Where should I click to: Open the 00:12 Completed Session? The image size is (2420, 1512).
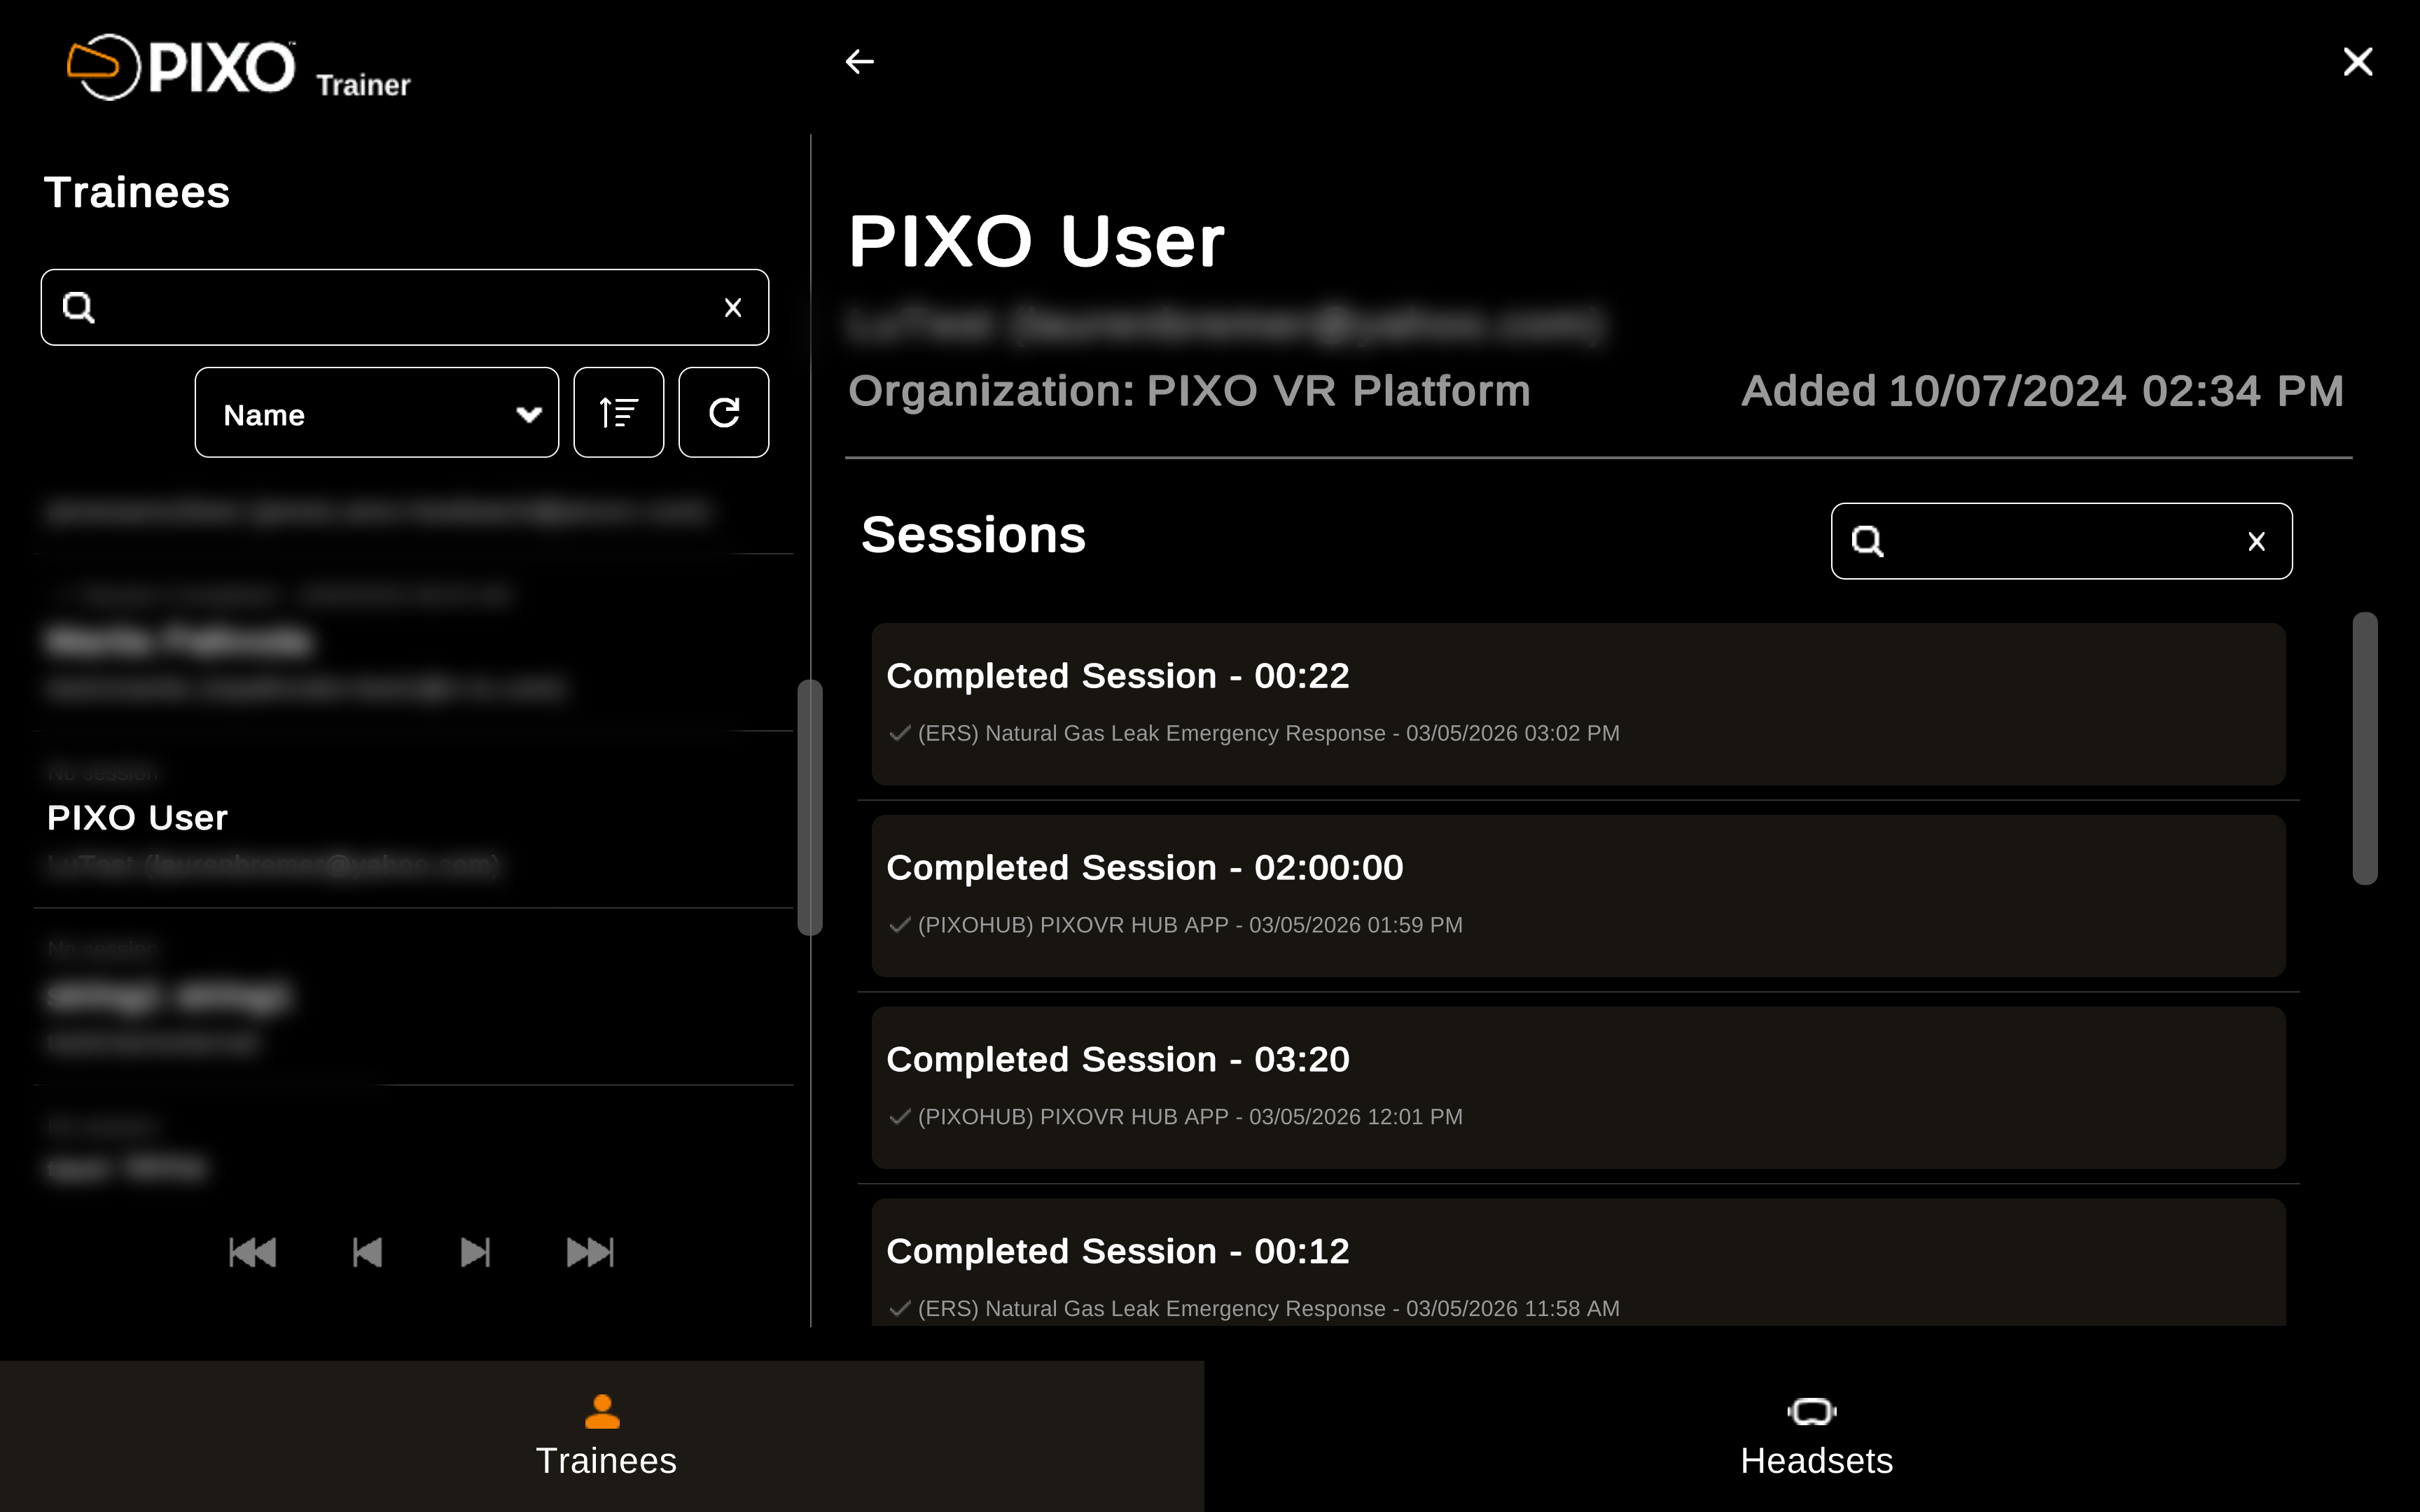tap(1577, 1265)
